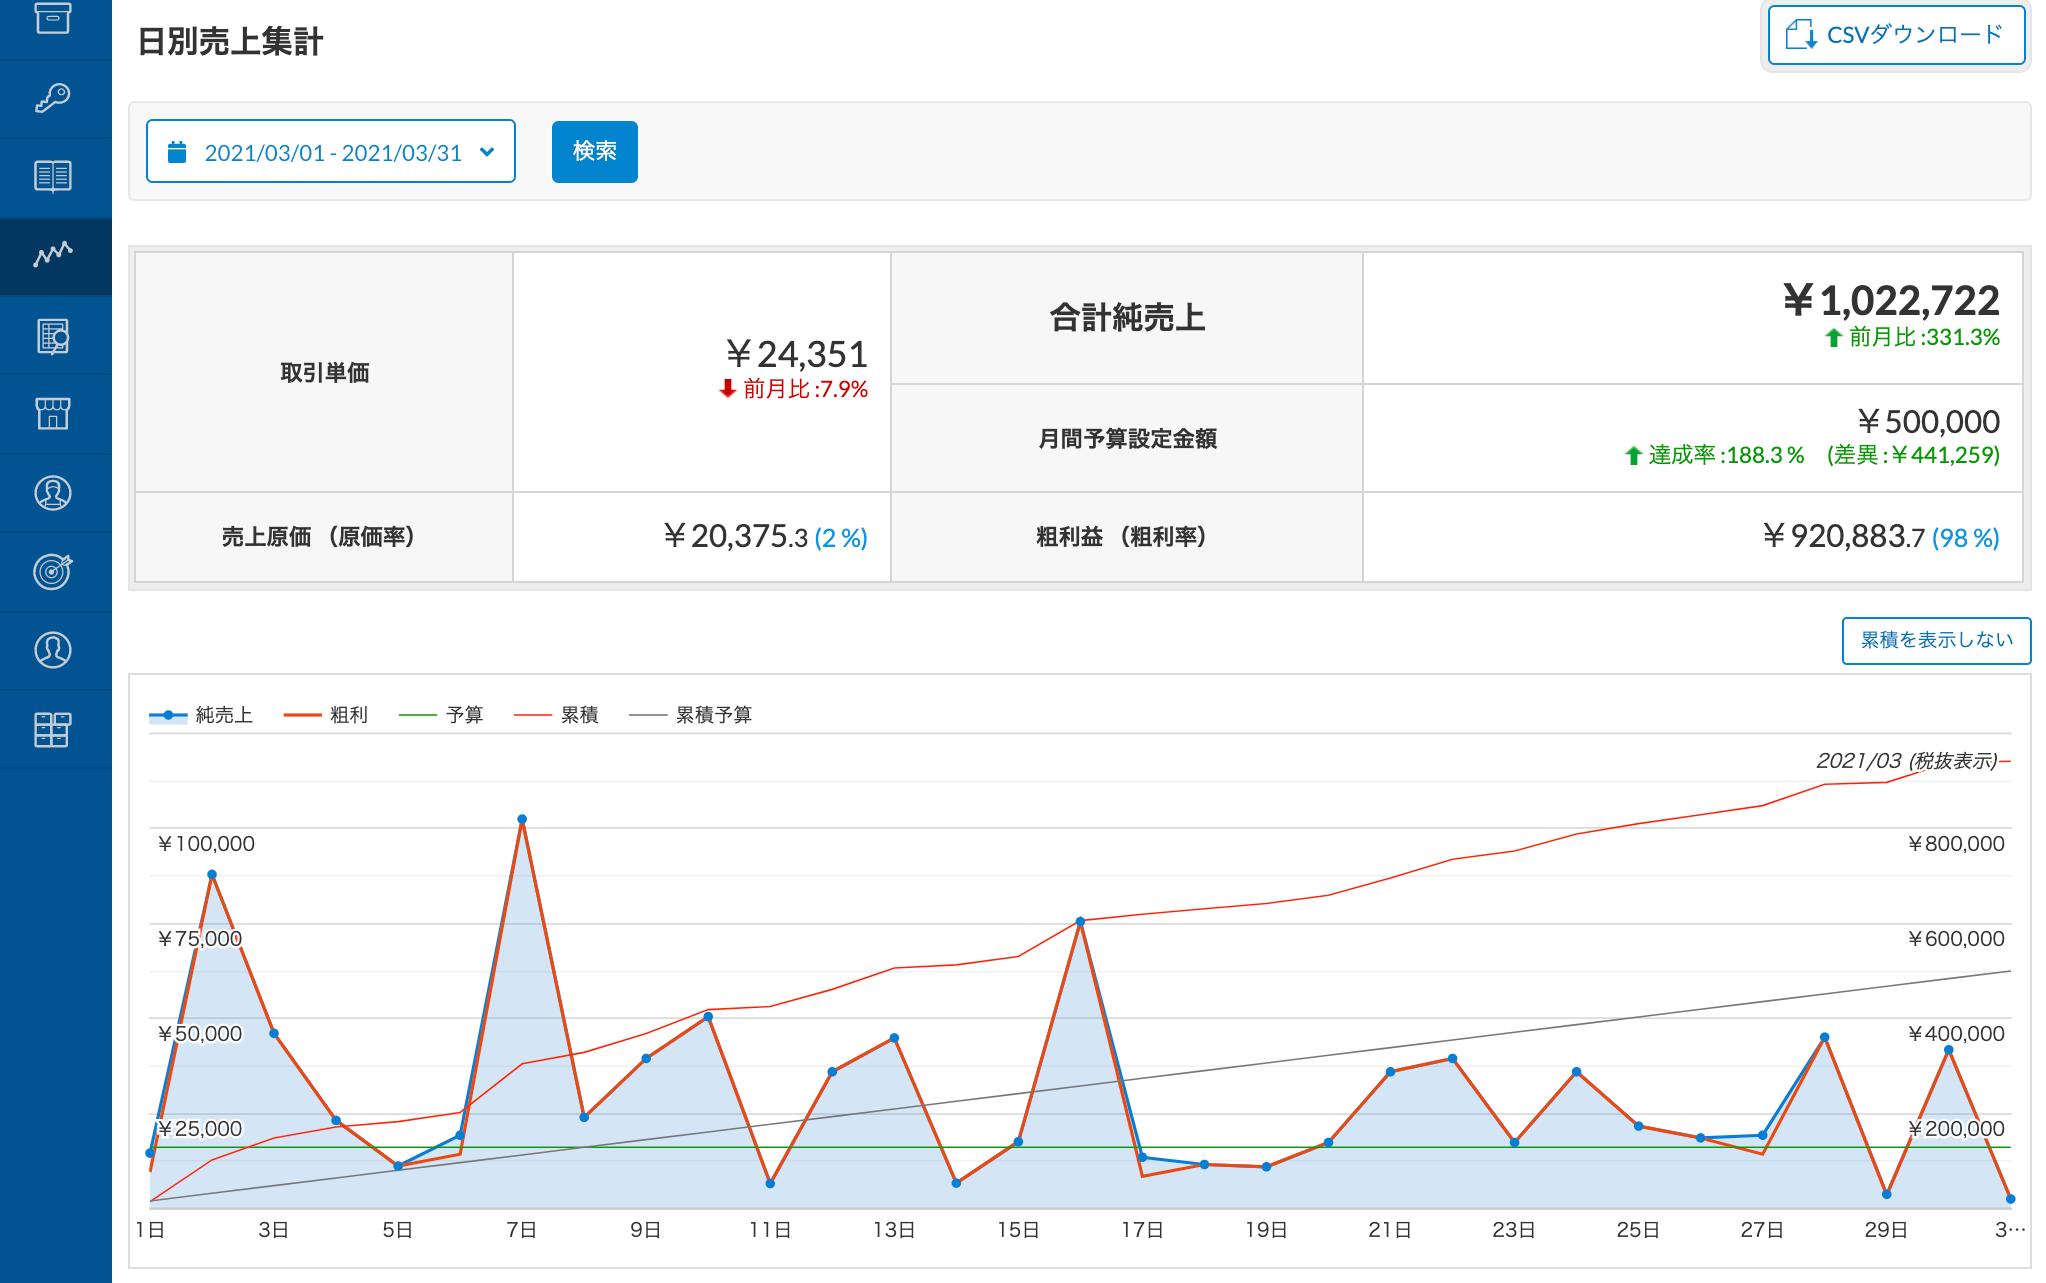Click the ¥1,022,722 total net sales value
This screenshot has width=2046, height=1283.
pyautogui.click(x=1891, y=300)
